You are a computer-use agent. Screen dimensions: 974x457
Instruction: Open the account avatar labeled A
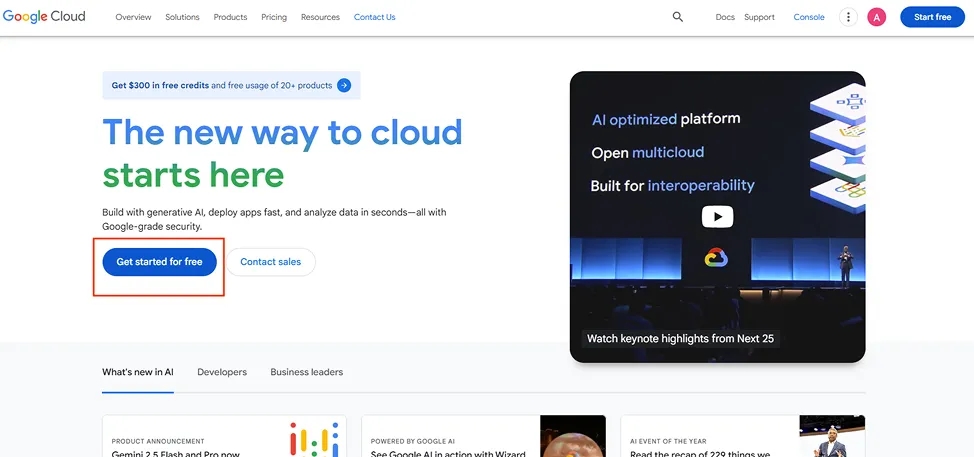click(876, 17)
